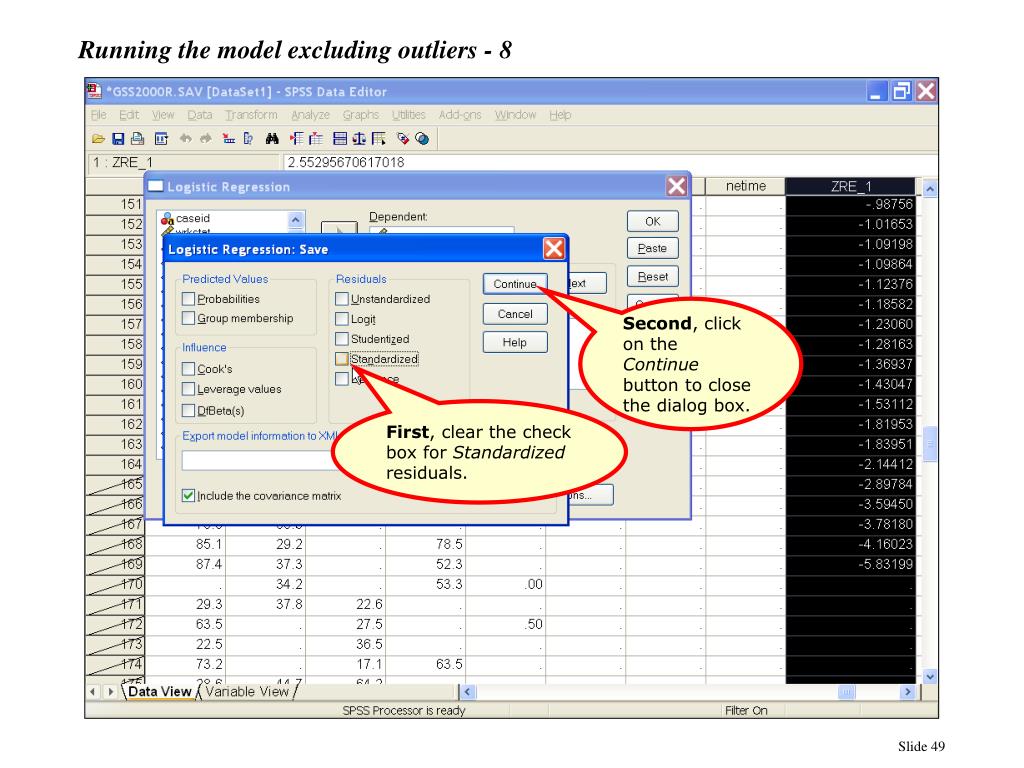Click the Continue button
Image resolution: width=1024 pixels, height=768 pixels.
[515, 284]
